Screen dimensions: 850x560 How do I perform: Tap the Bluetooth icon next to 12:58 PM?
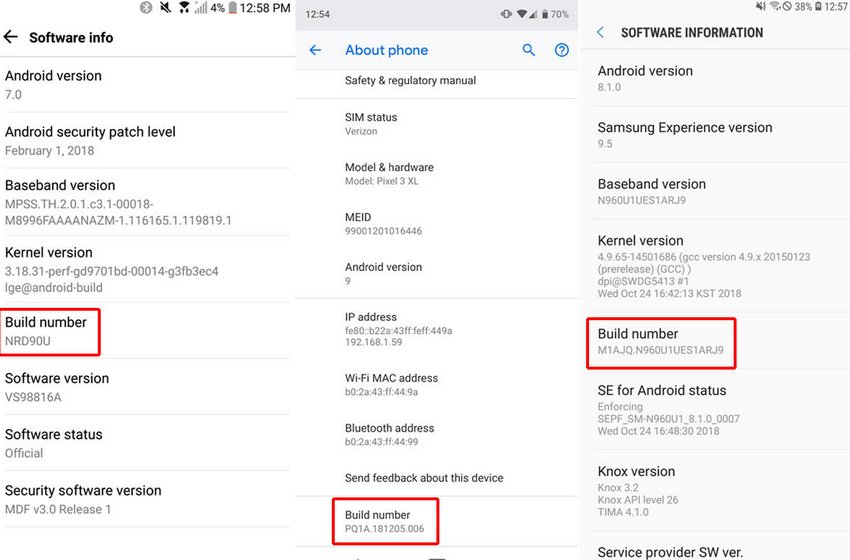[145, 8]
